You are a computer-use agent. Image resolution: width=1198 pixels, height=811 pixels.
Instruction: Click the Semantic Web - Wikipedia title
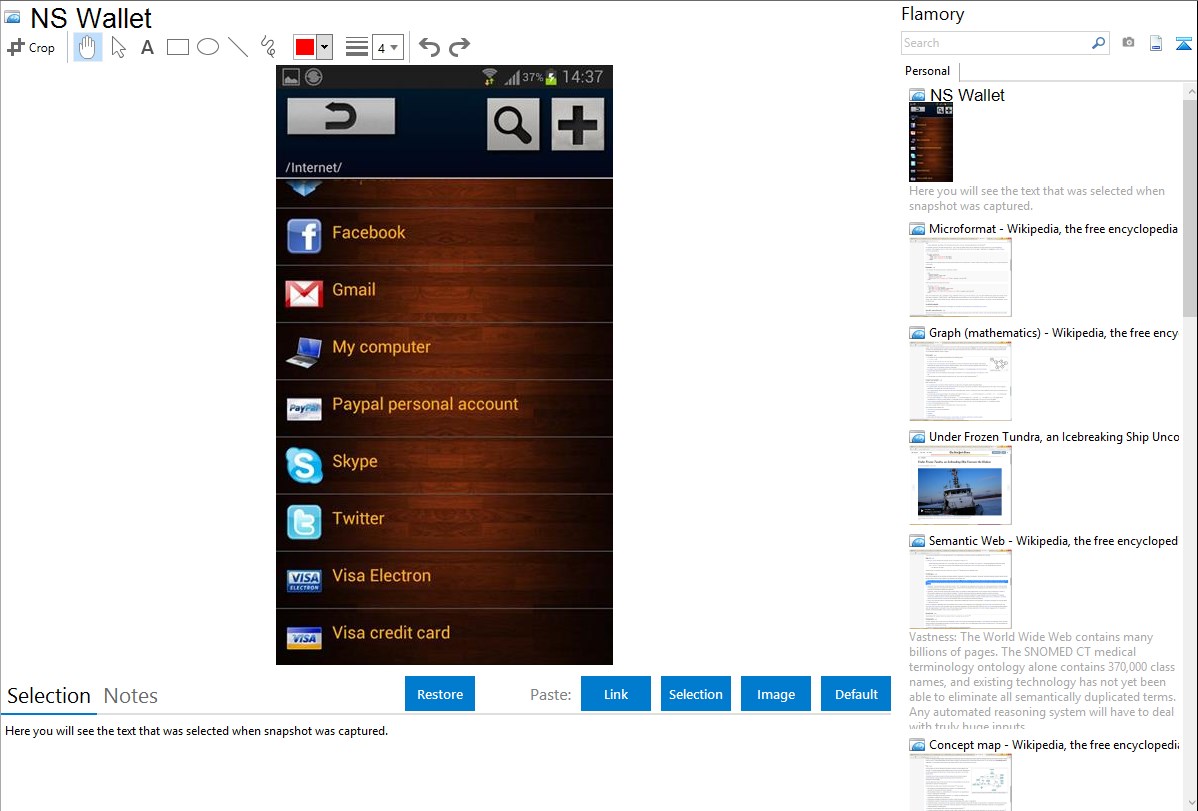(x=1053, y=540)
